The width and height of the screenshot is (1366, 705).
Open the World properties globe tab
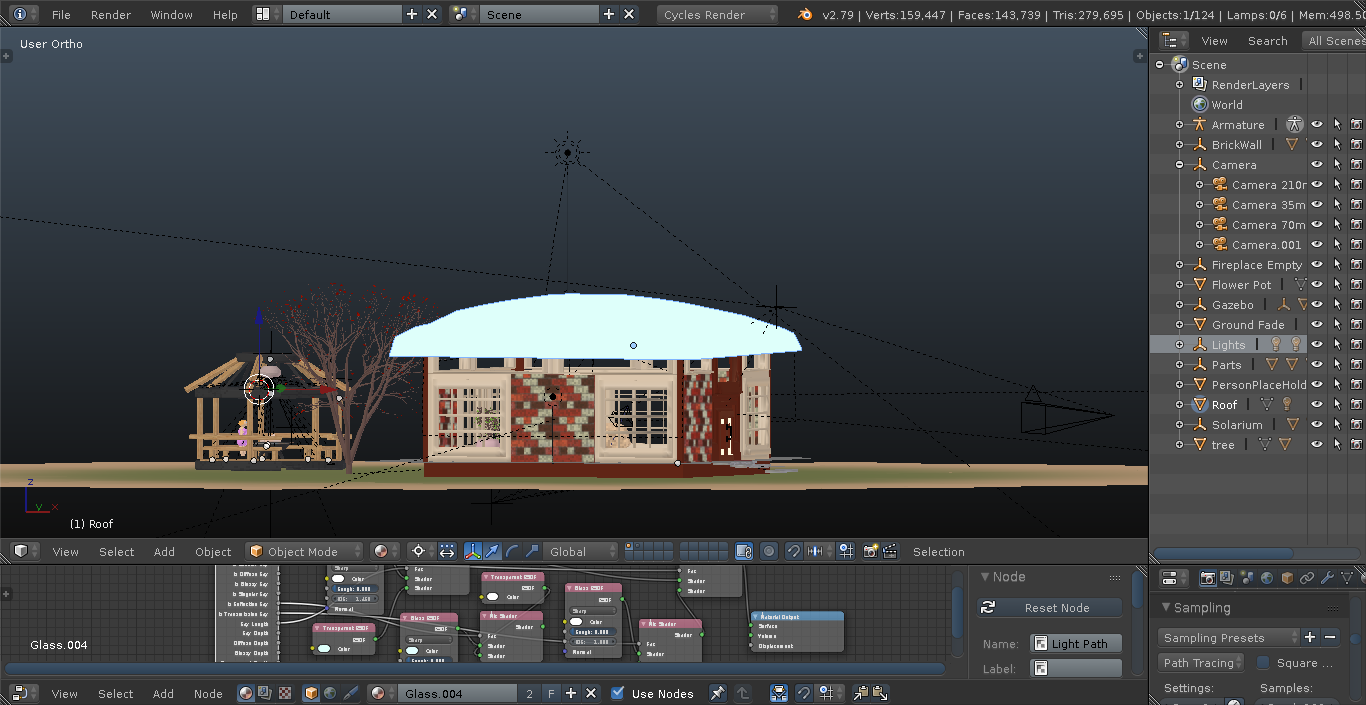[1267, 578]
